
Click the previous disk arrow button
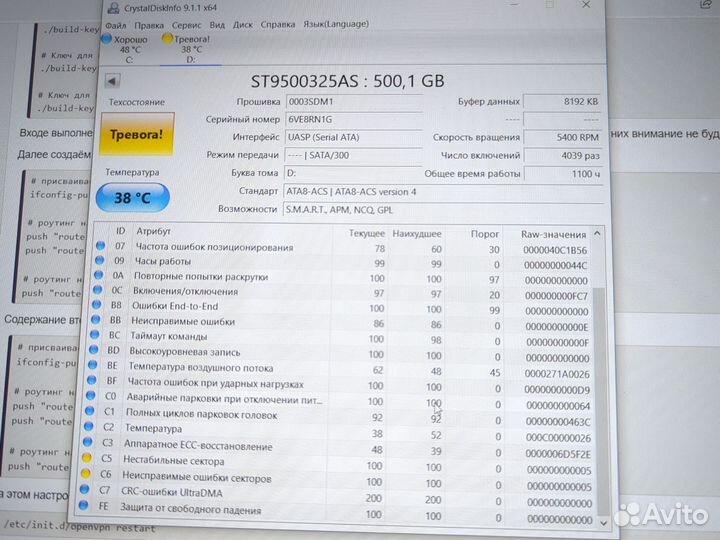112,81
